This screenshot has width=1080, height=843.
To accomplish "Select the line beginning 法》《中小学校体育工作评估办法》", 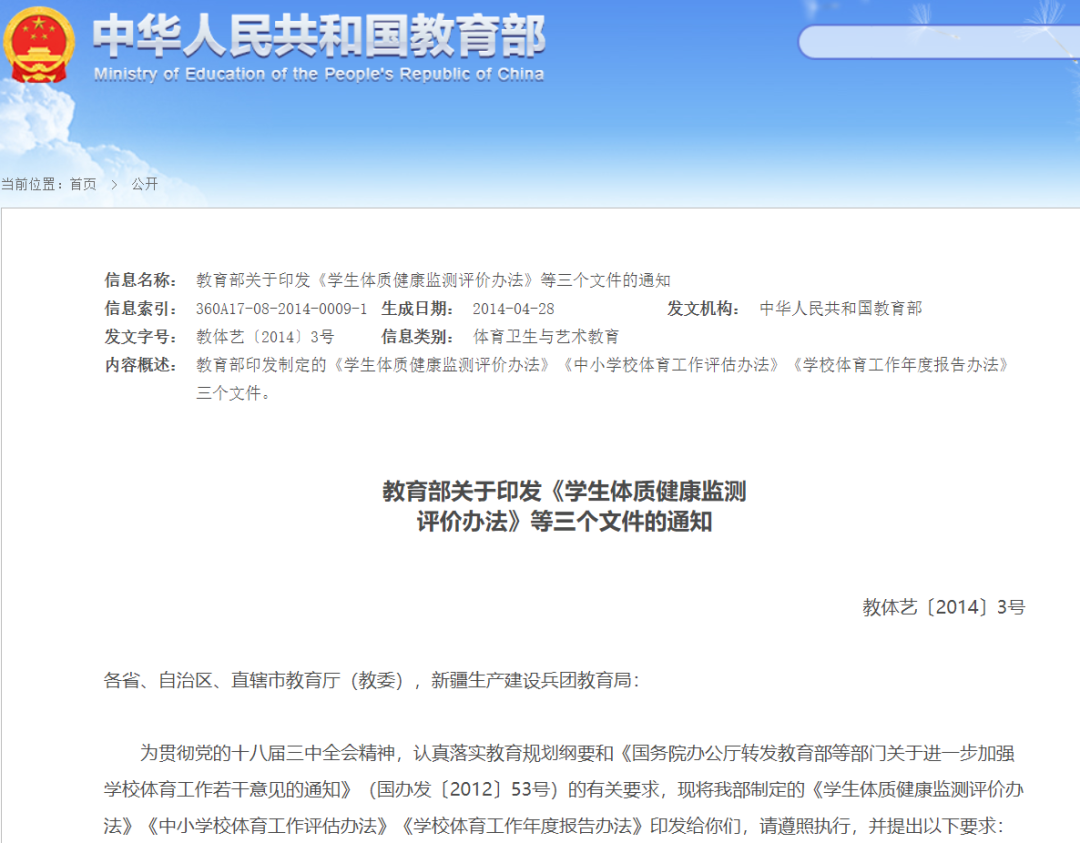I will pyautogui.click(x=554, y=825).
